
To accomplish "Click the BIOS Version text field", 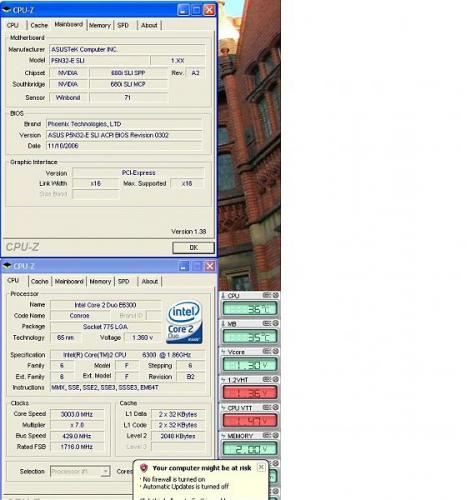I will coord(124,135).
